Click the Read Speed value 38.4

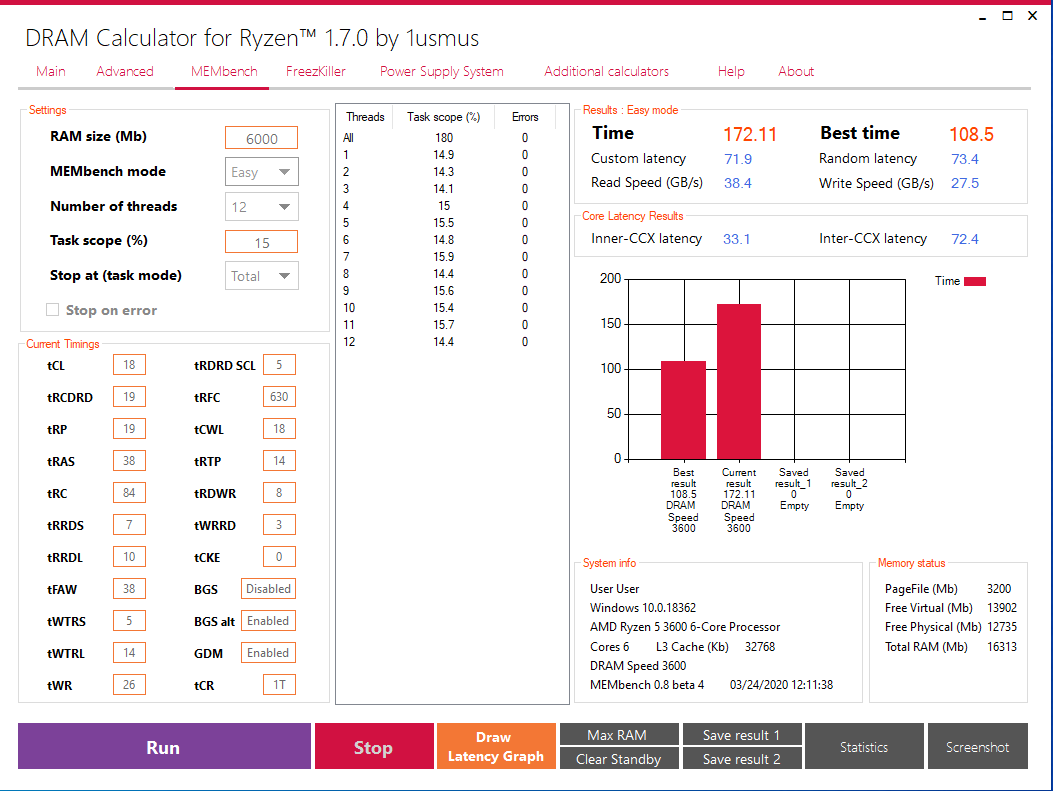click(737, 183)
